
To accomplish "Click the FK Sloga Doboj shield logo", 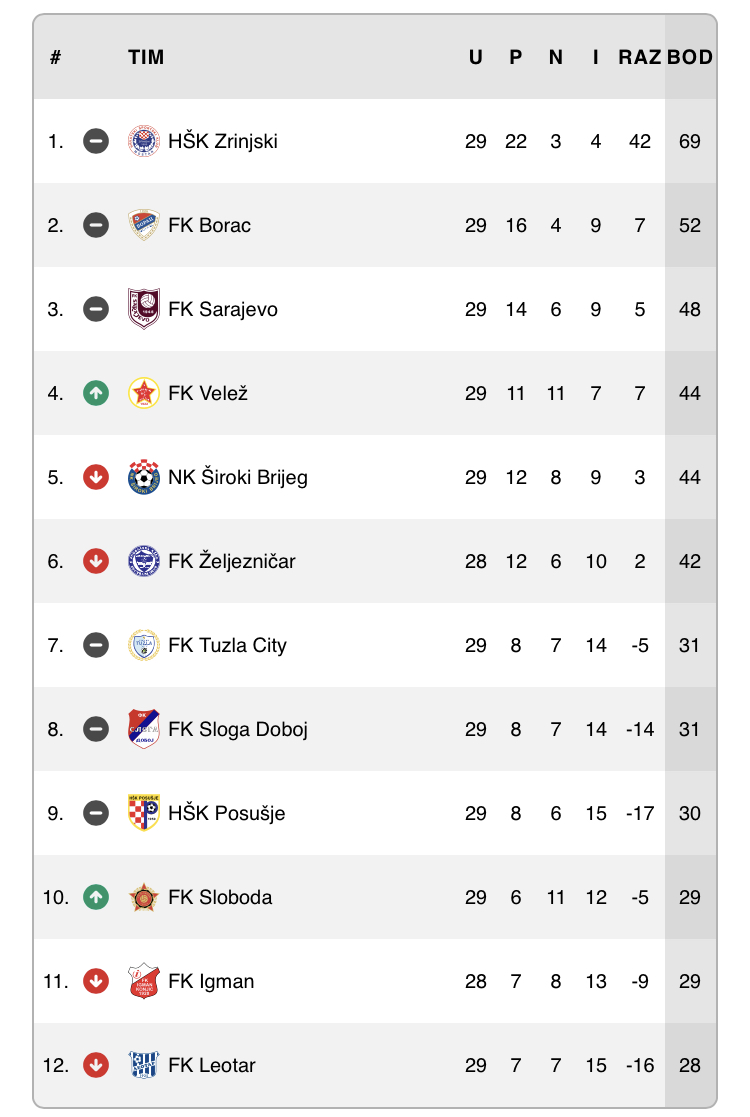I will [143, 729].
